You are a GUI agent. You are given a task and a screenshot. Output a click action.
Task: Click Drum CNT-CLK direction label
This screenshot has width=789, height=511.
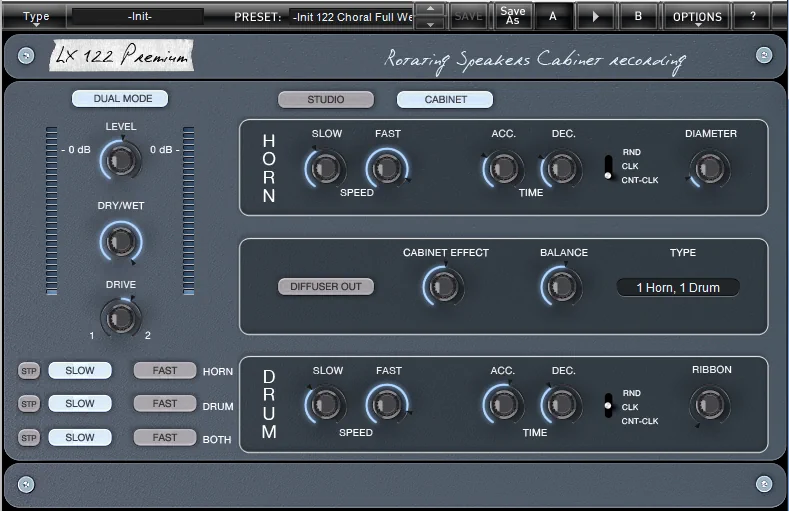click(640, 421)
